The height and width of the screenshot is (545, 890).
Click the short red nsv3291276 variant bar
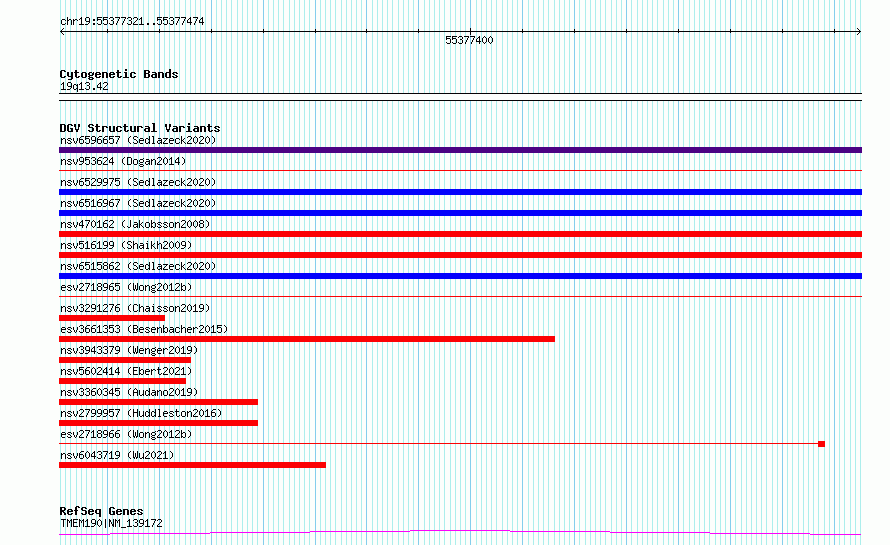[112, 318]
